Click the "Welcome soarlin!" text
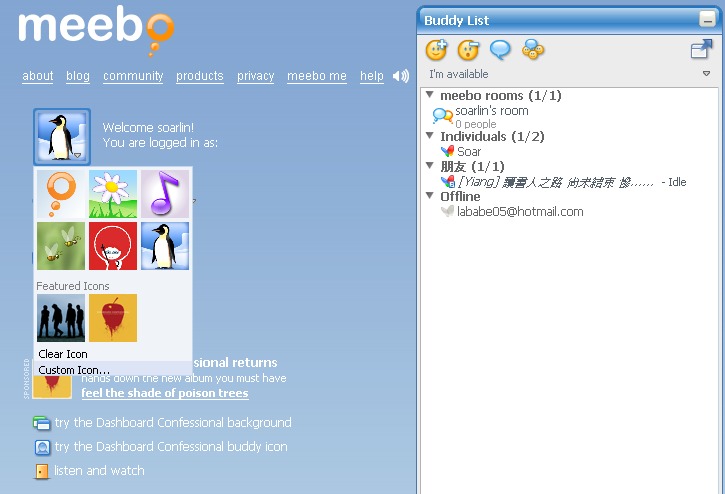The width and height of the screenshot is (725, 494). coord(148,128)
